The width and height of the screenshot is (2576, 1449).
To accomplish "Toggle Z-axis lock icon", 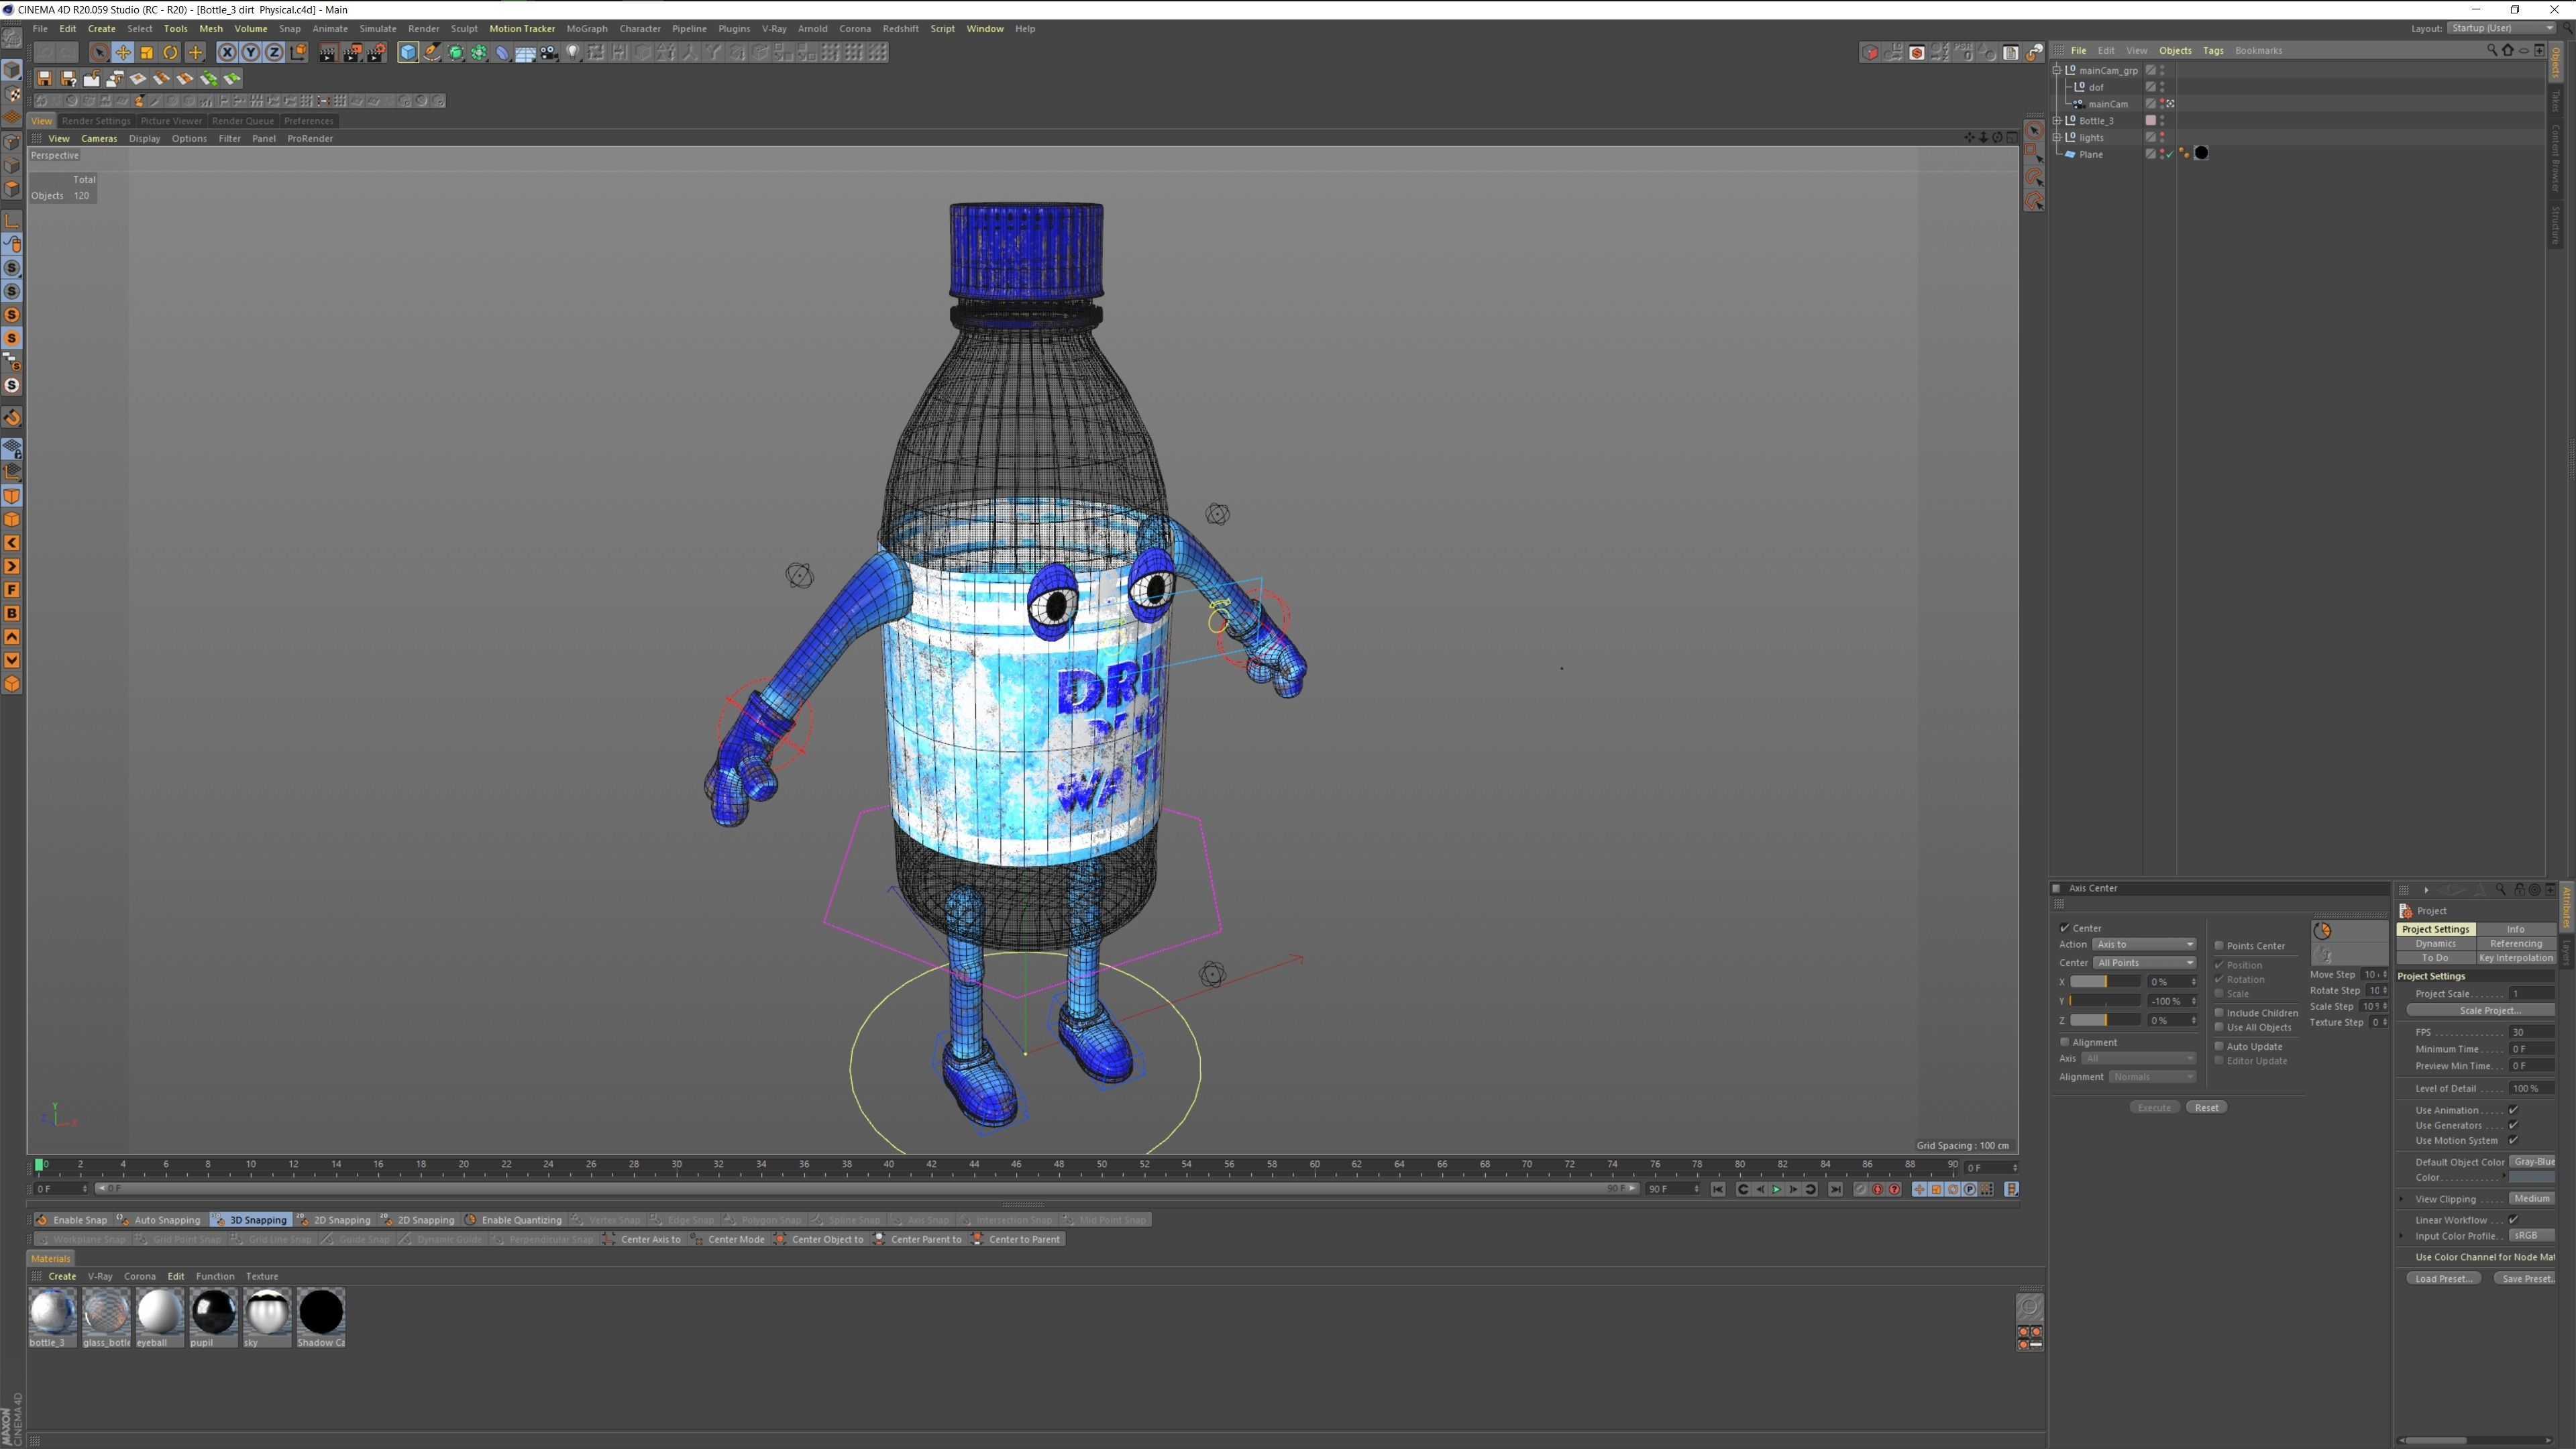I will (274, 52).
